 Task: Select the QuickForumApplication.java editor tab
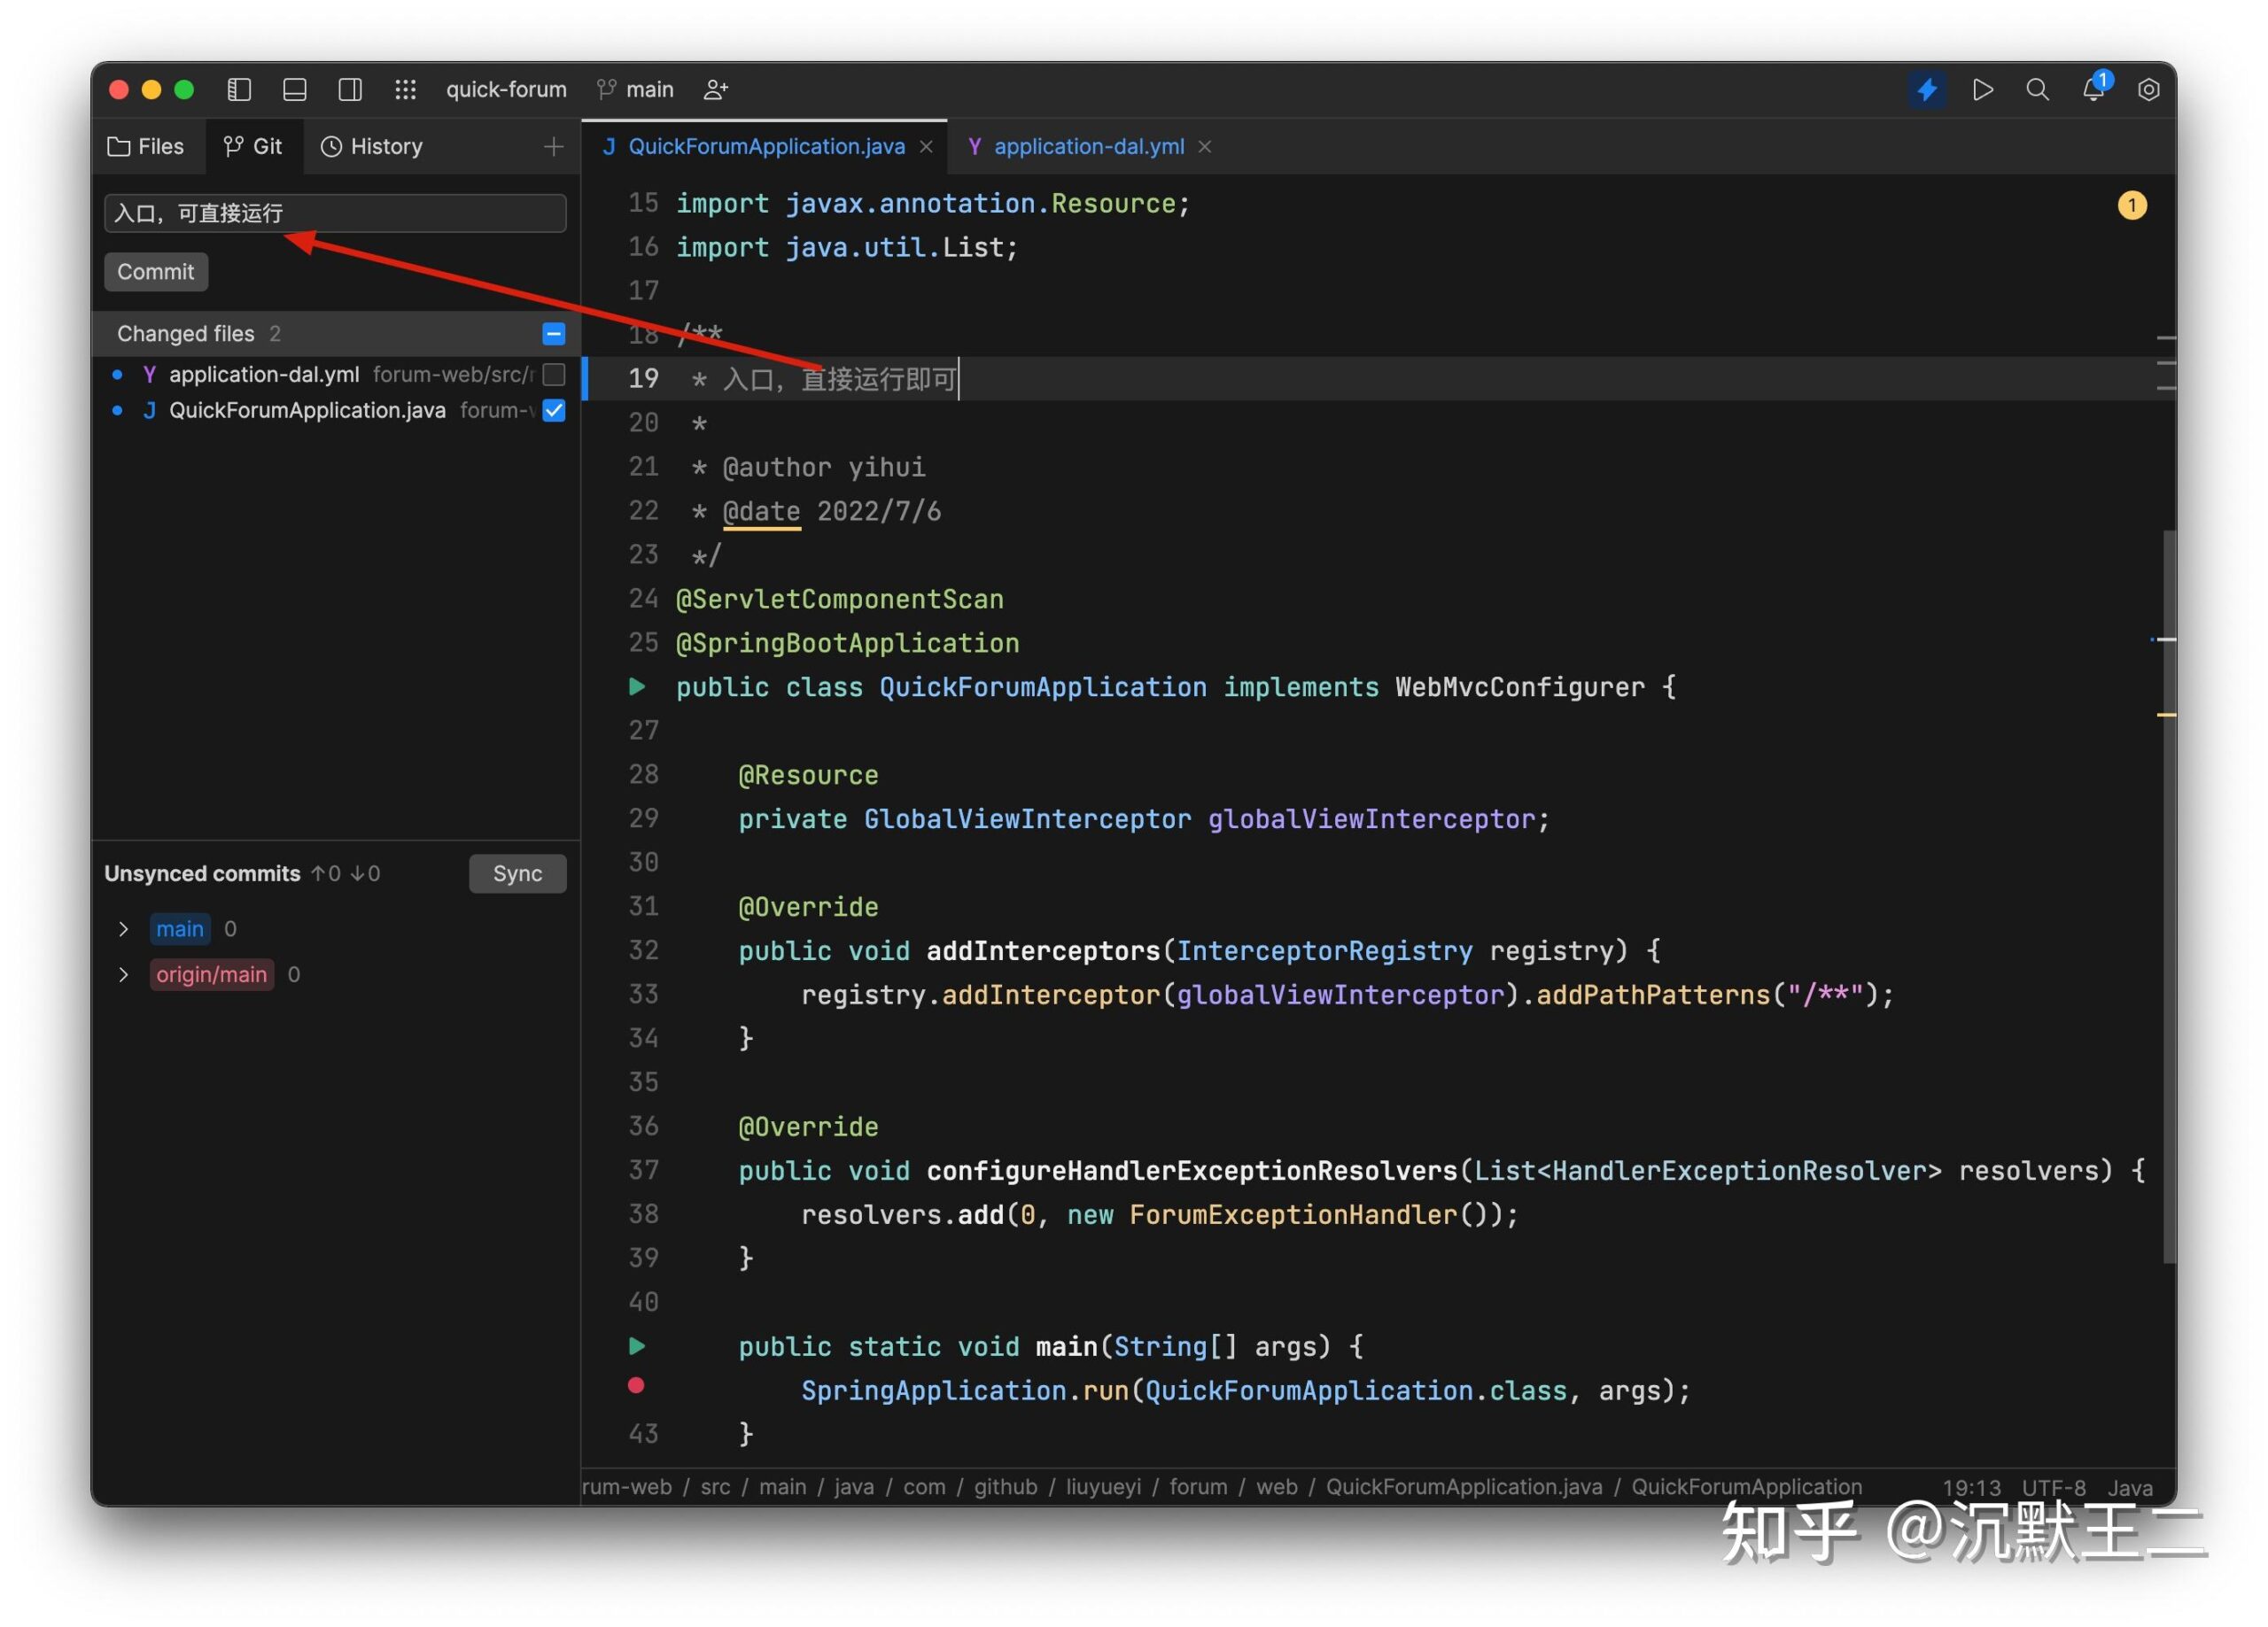point(766,144)
